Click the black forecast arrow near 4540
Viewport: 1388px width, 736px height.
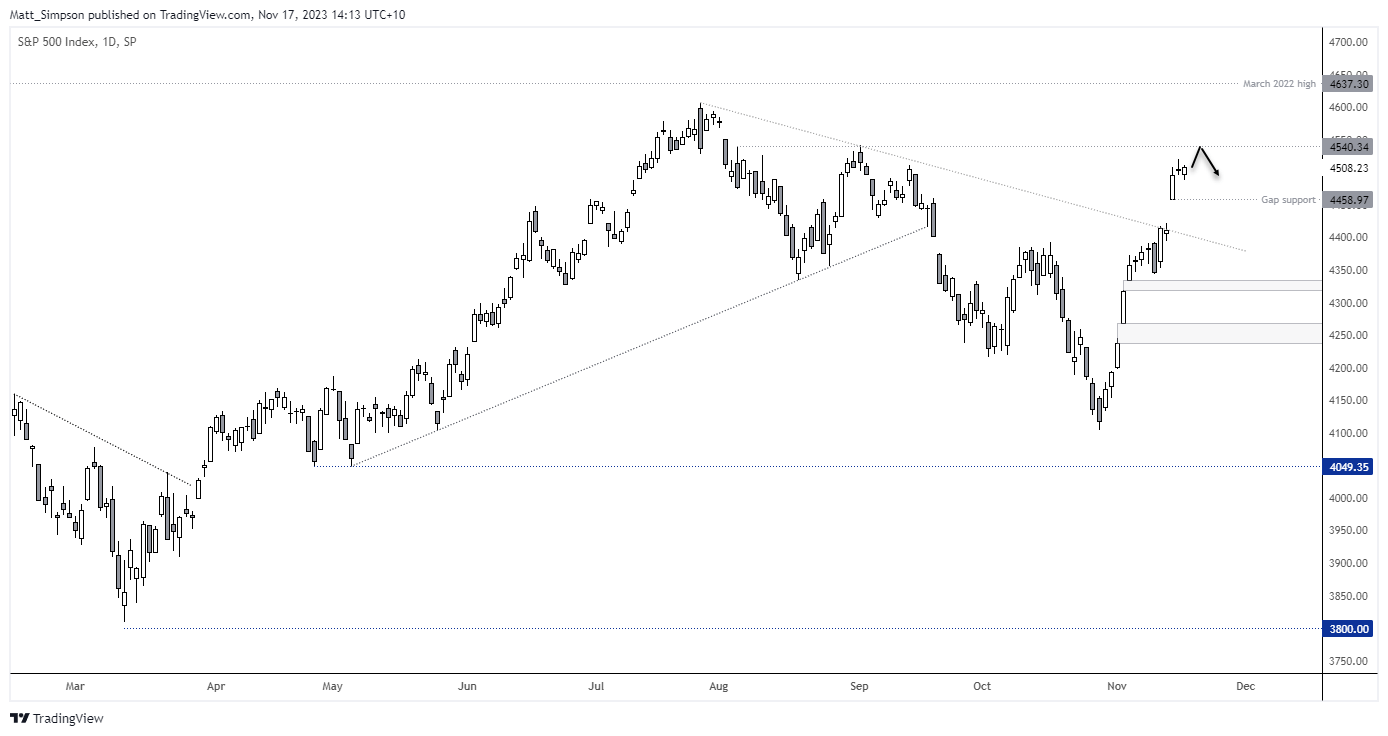(1205, 161)
